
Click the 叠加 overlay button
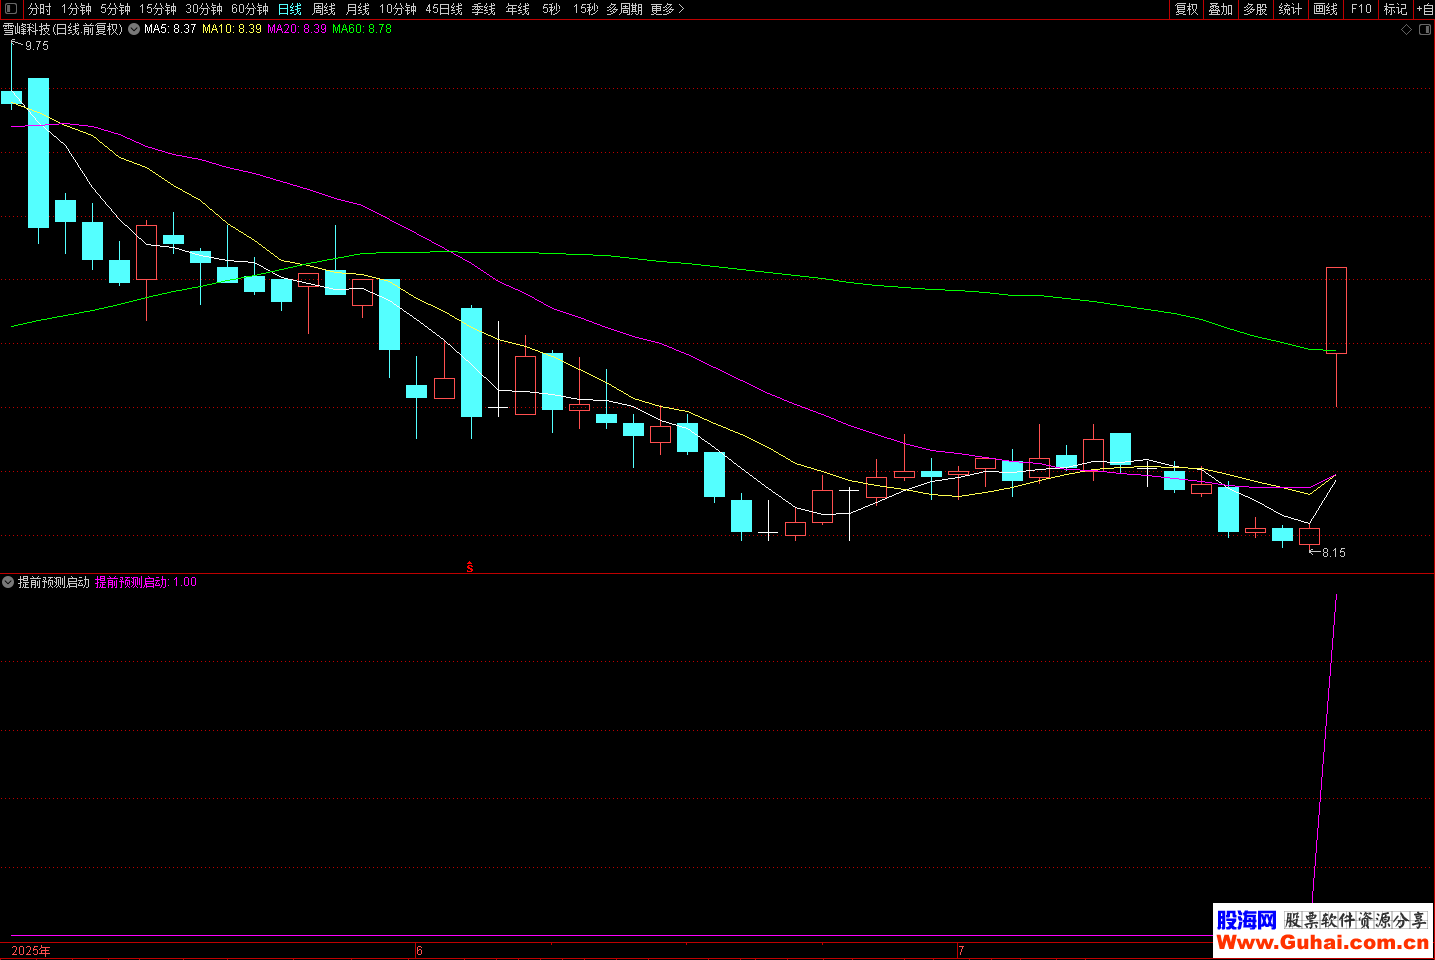pyautogui.click(x=1221, y=9)
